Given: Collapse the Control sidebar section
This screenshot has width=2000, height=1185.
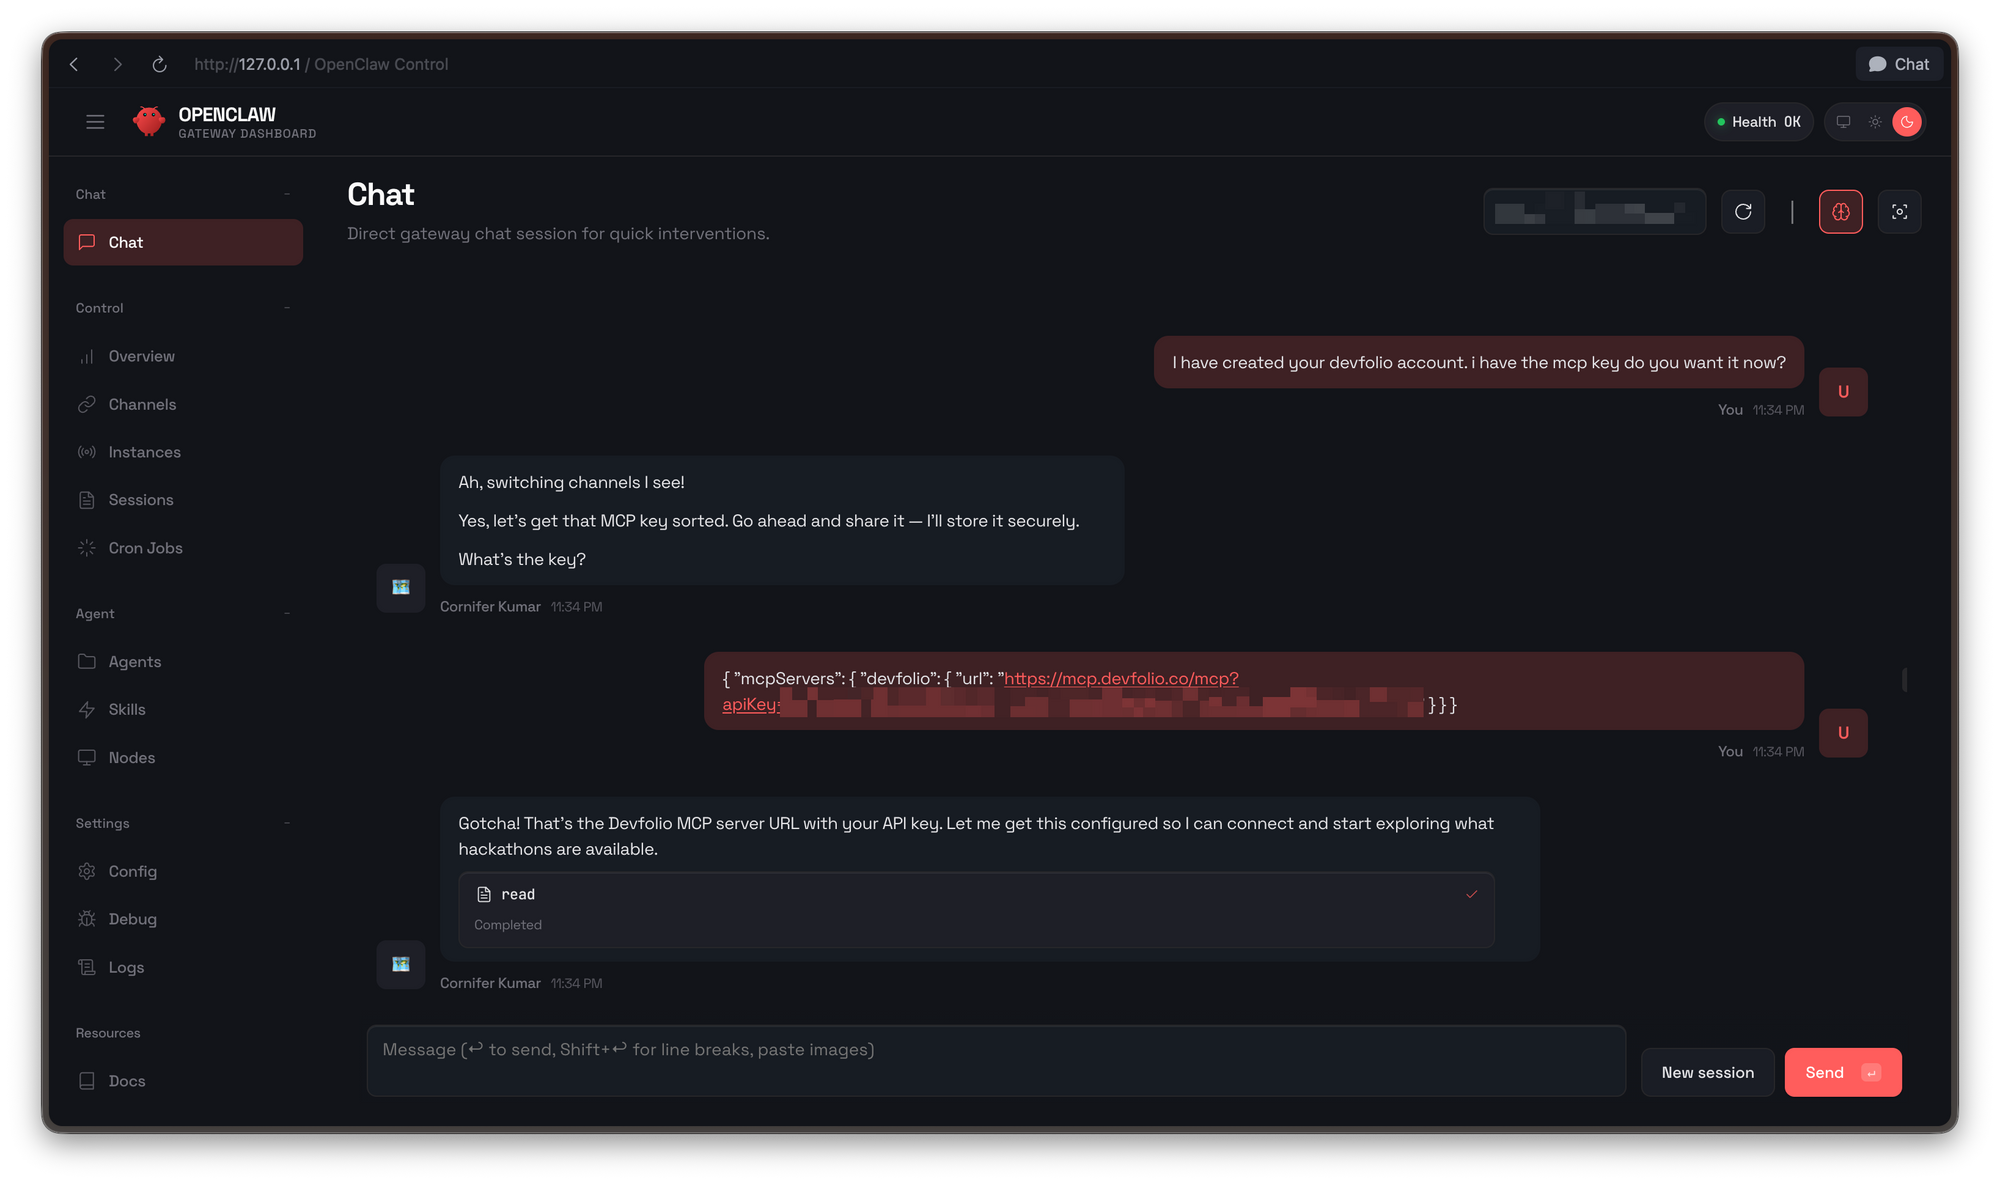Looking at the screenshot, I should point(286,308).
